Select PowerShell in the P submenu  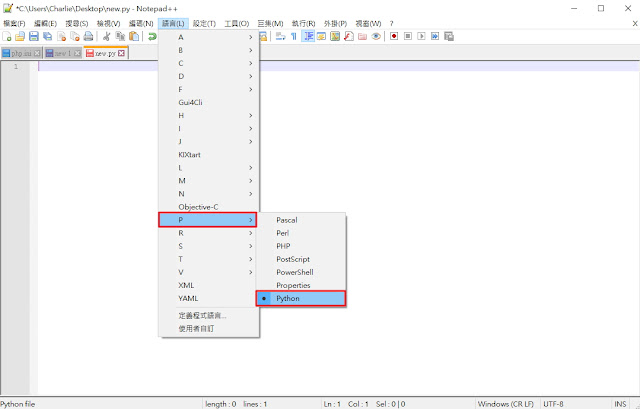point(301,272)
